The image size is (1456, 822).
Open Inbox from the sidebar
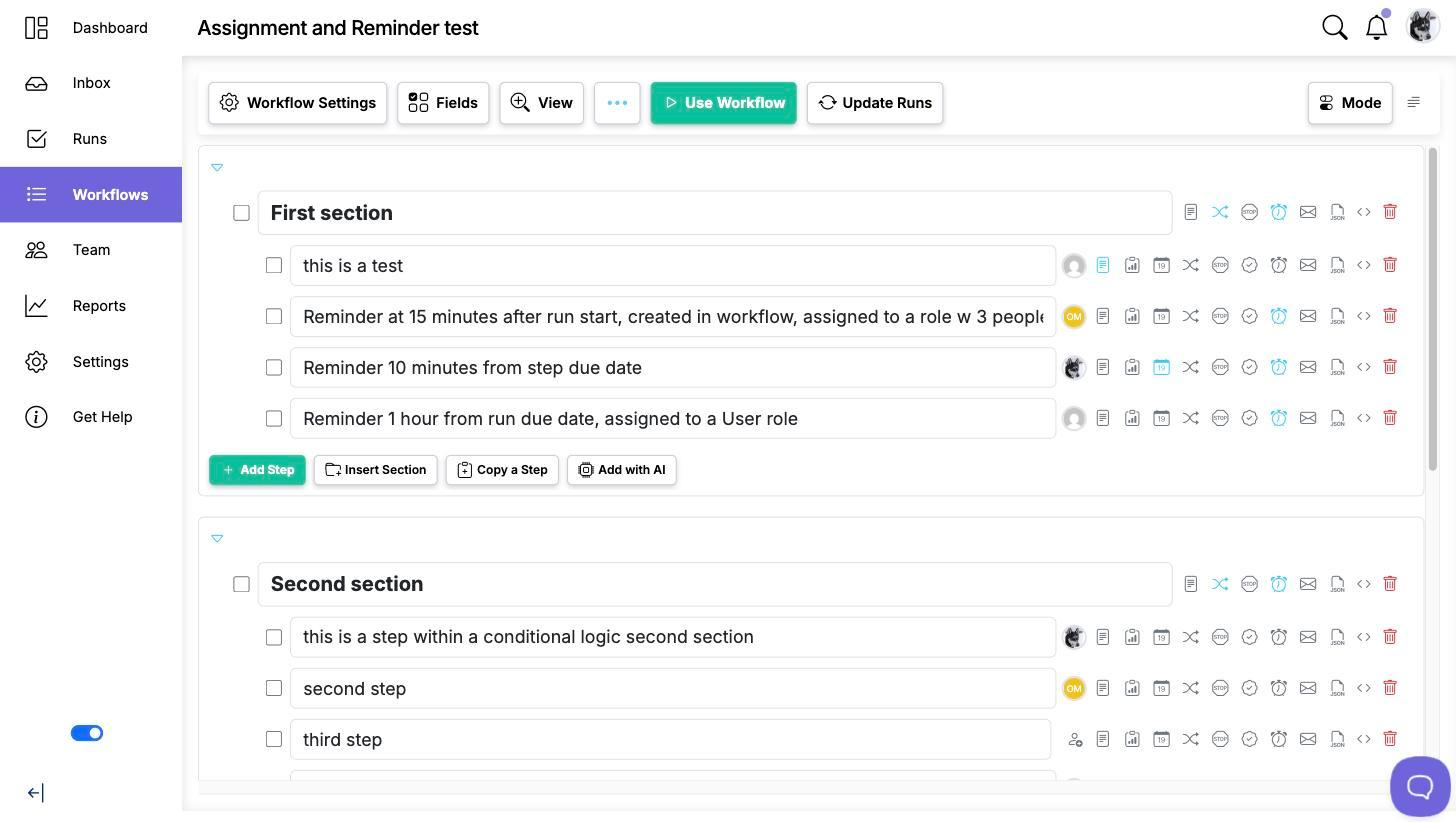click(91, 83)
